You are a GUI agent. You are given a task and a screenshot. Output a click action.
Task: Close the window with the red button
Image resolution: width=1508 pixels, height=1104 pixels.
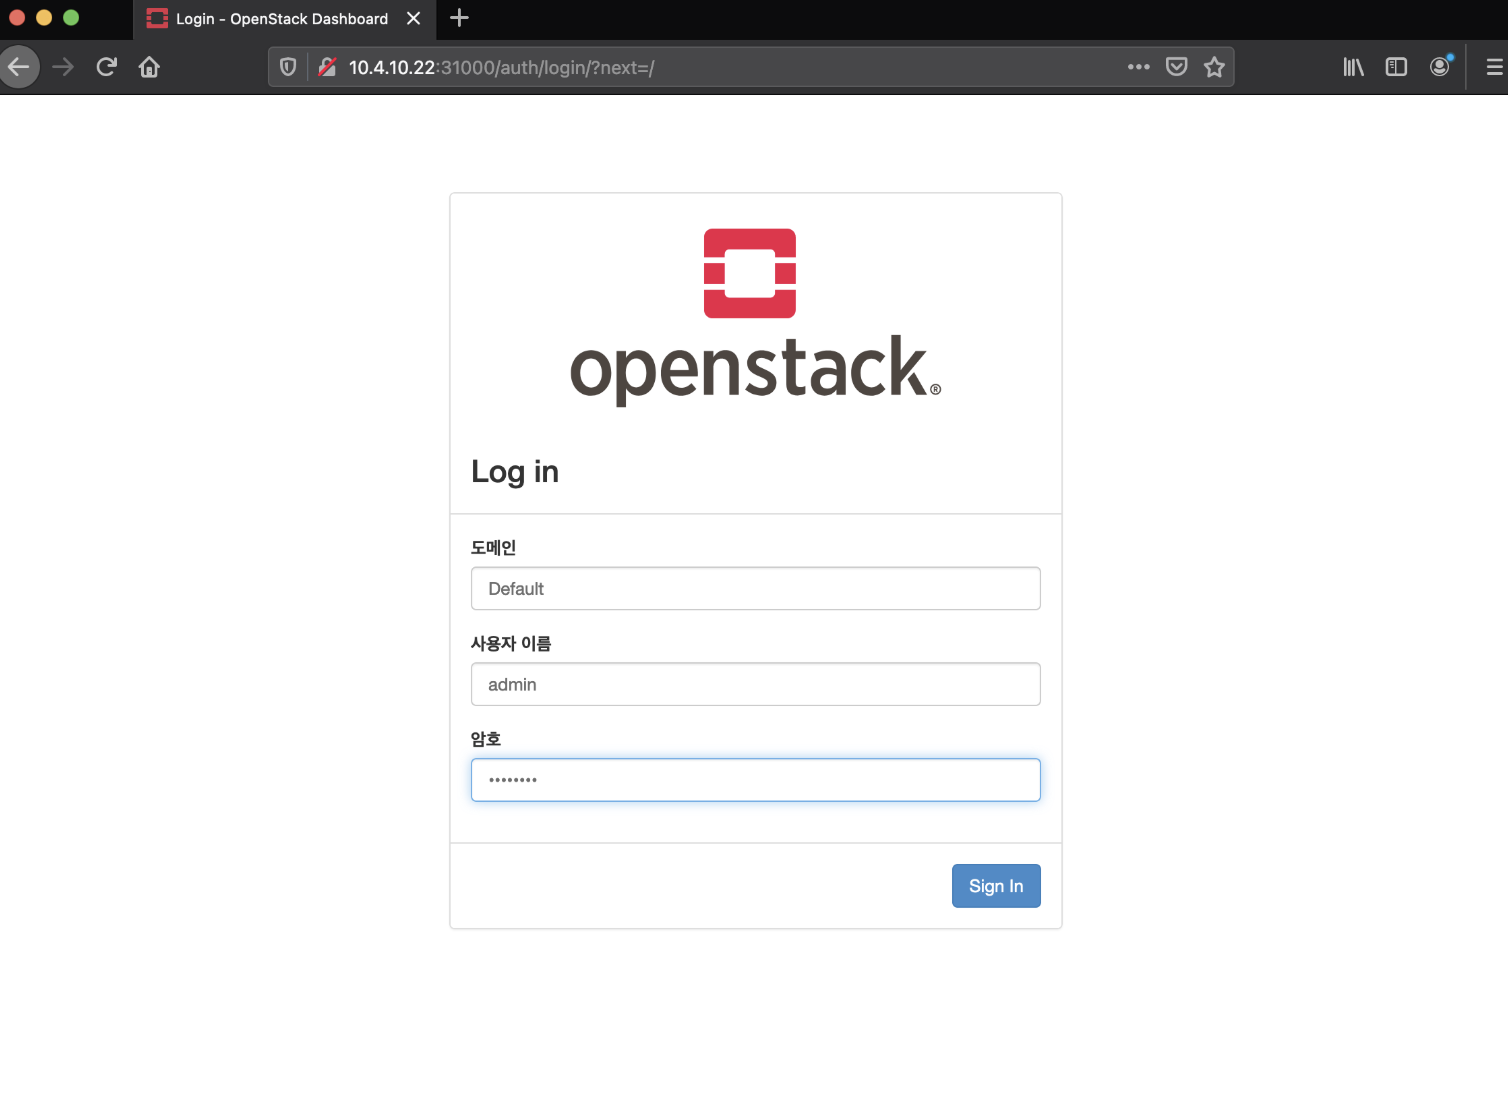coord(17,17)
